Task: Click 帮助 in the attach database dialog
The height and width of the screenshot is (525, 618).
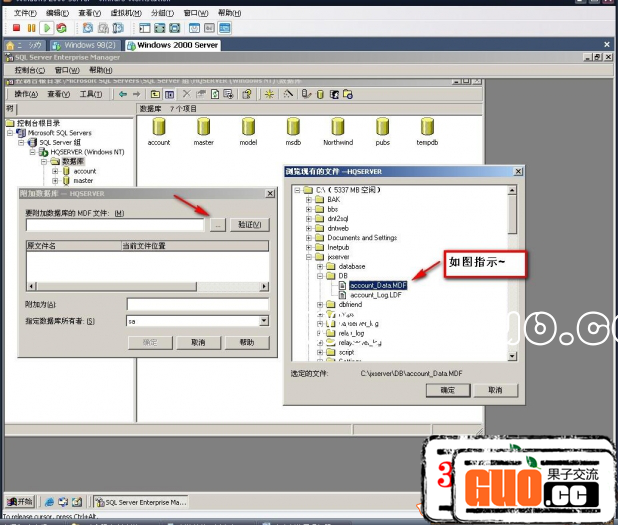Action: (x=247, y=343)
